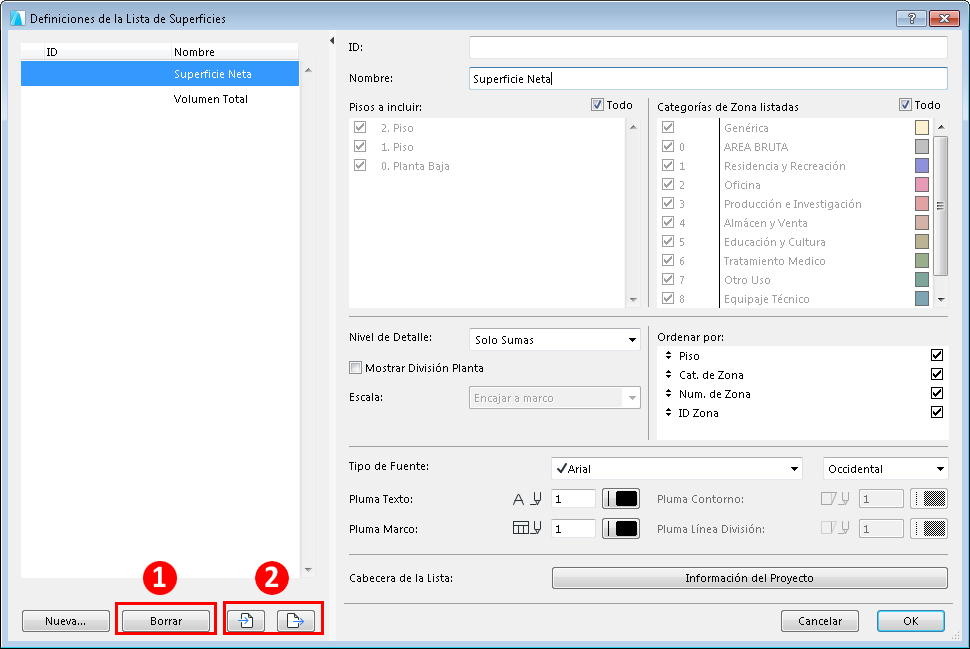Screen dimensions: 970x649
Task: Click the Borrar button
Action: (x=166, y=621)
